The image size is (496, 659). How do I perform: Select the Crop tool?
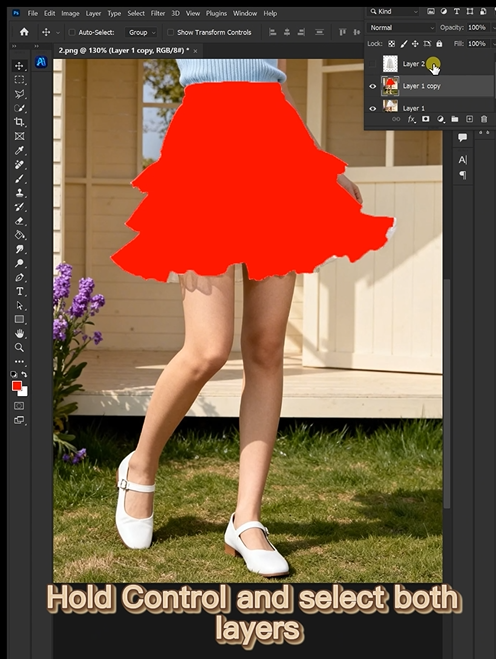[x=19, y=122]
